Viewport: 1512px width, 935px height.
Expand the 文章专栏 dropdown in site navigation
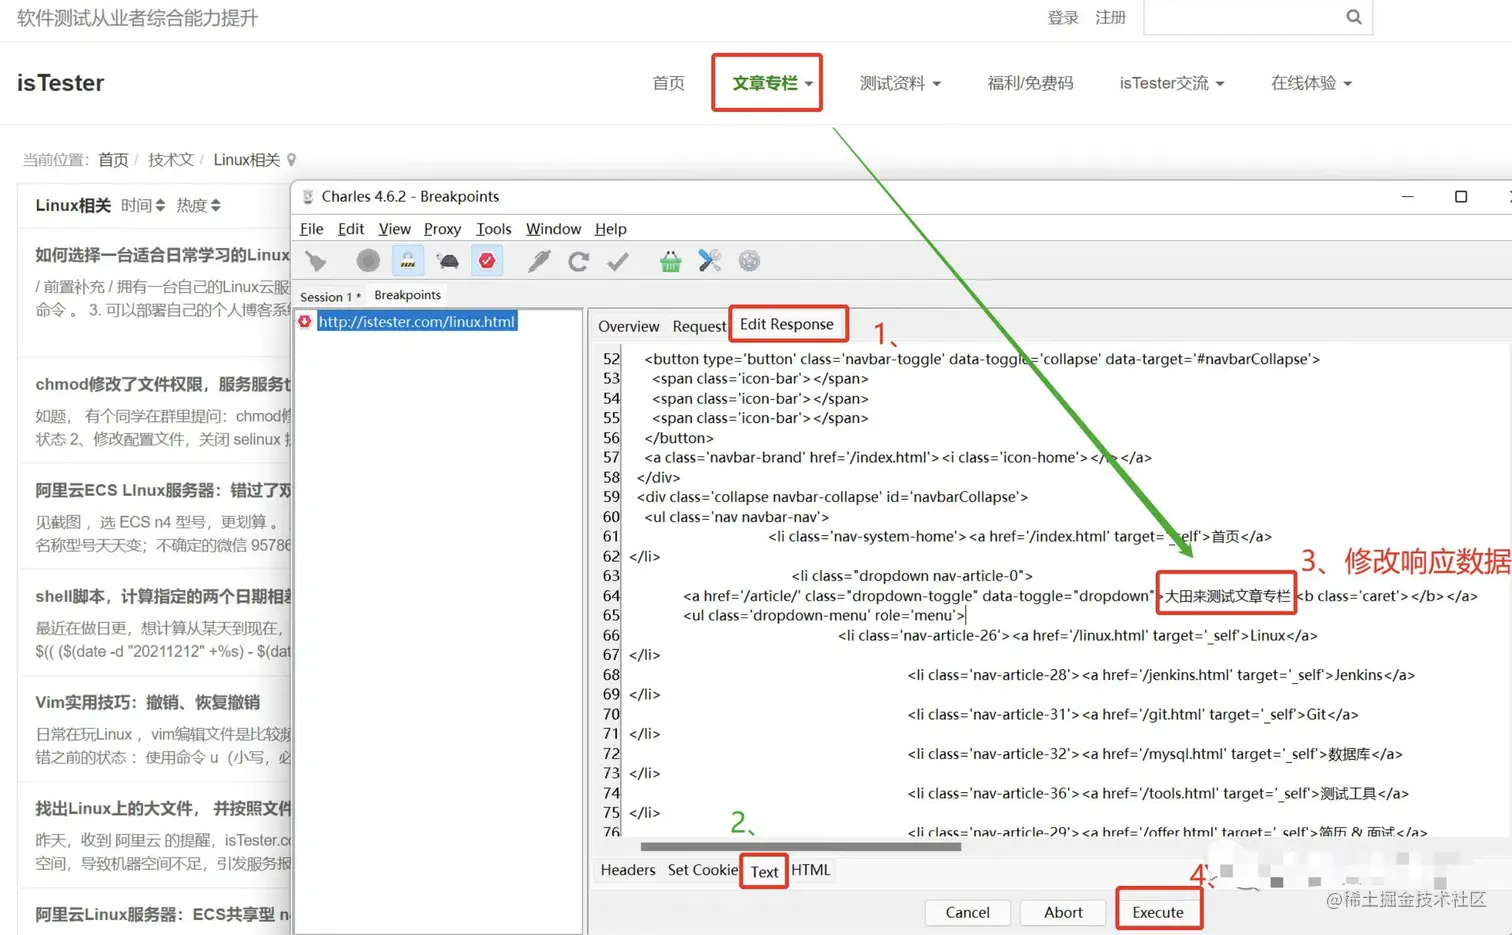[772, 83]
